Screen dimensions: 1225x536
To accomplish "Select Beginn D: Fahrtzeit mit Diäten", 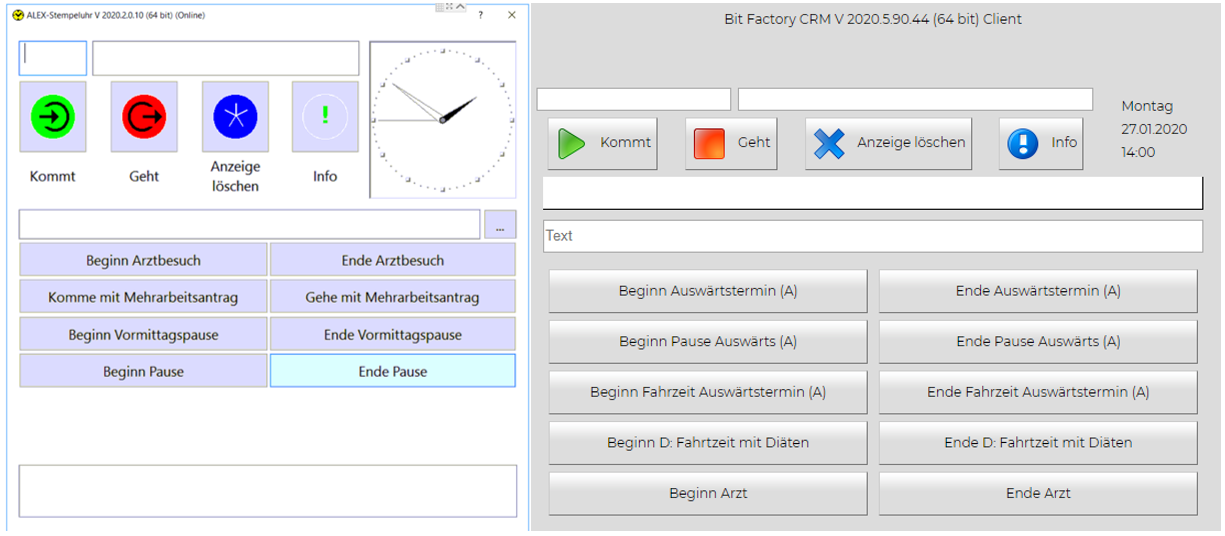I will 708,442.
